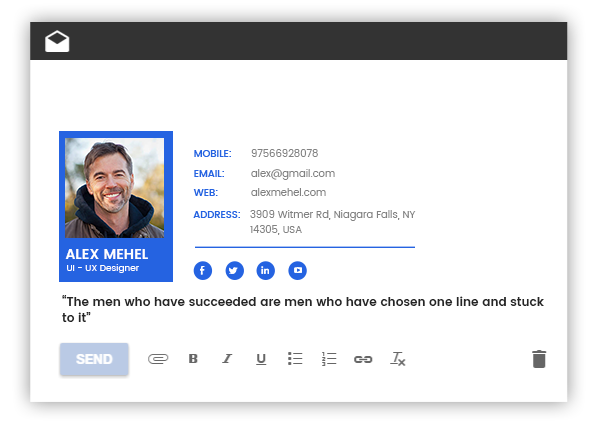Click the quote beginning "The men who have succeeded"
The width and height of the screenshot is (606, 430).
[x=303, y=309]
